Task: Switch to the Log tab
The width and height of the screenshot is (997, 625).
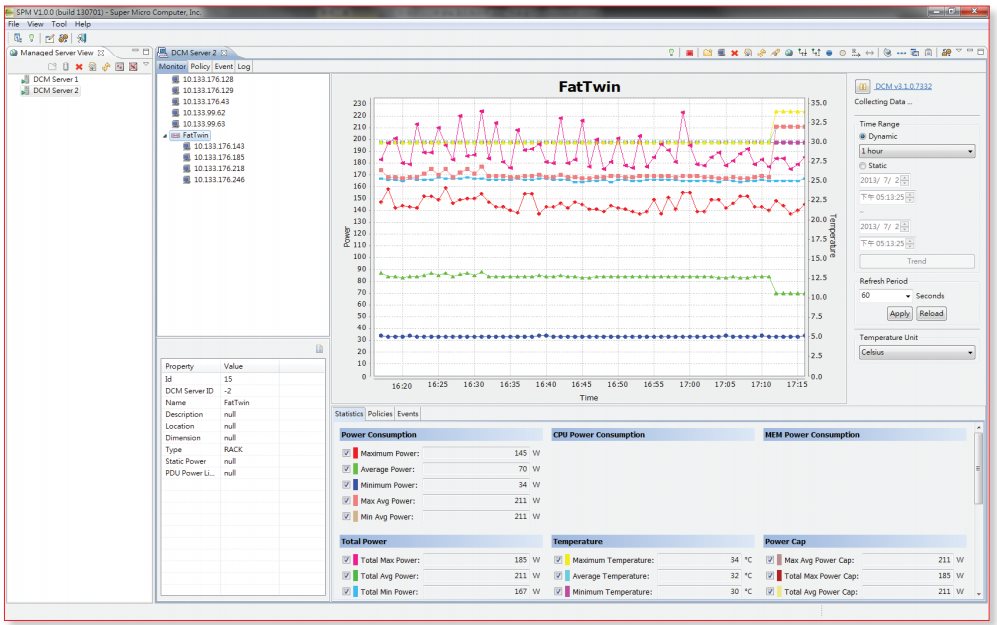Action: click(244, 66)
